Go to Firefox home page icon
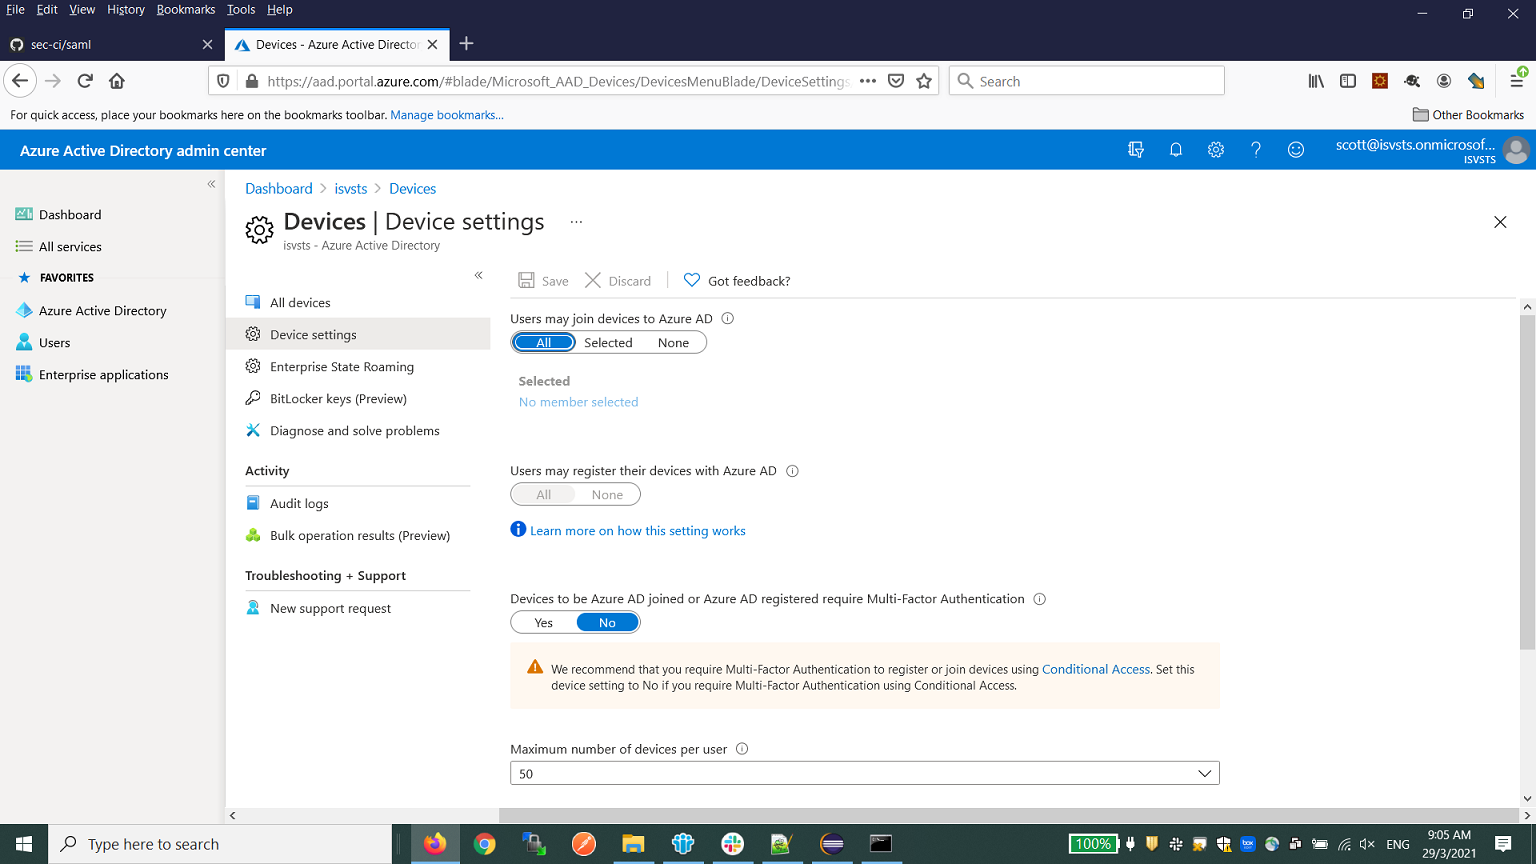1536x864 pixels. pos(117,81)
